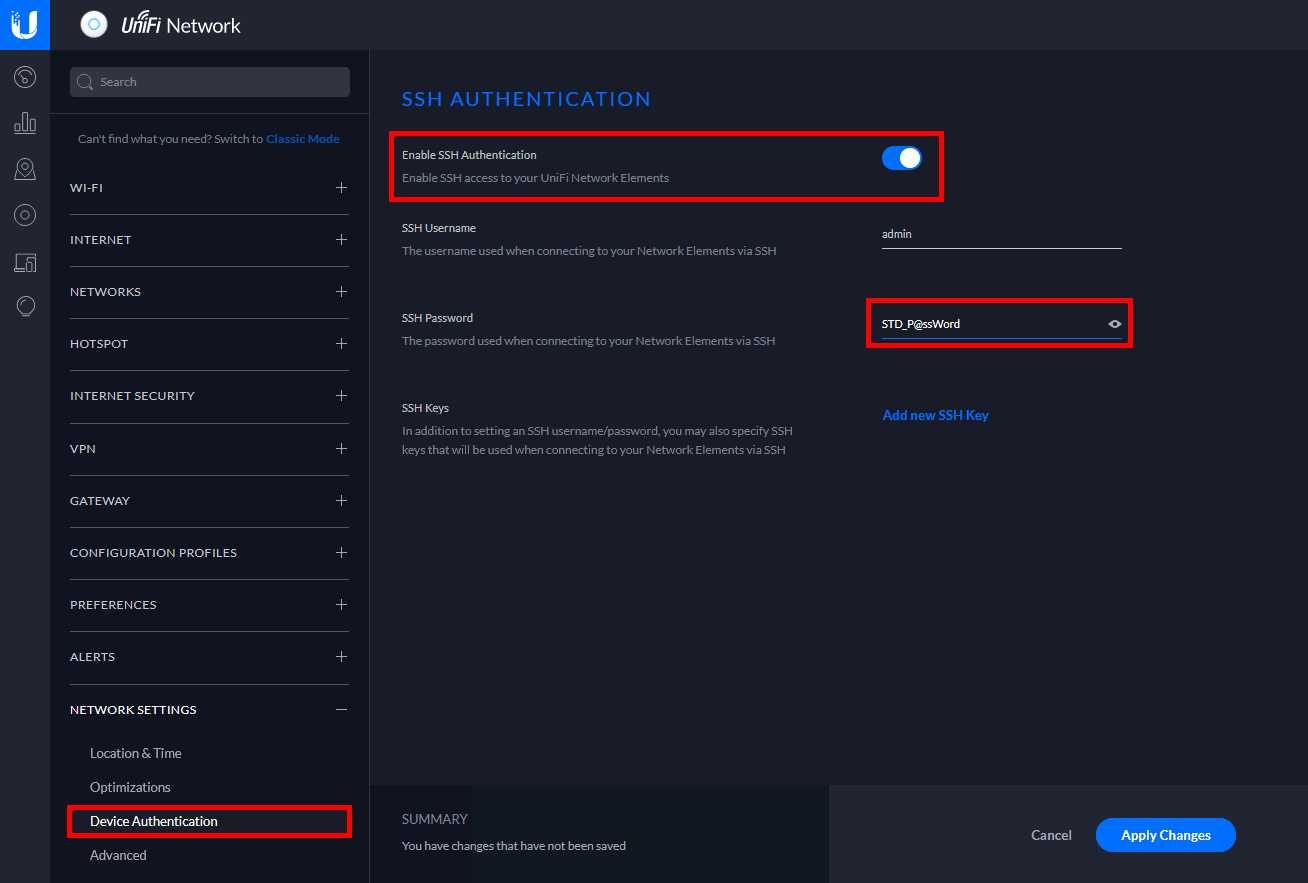Add a new SSH Key
The image size is (1308, 883).
tap(935, 414)
